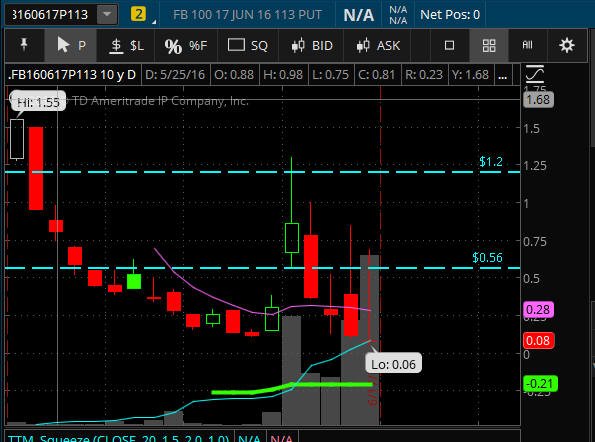Open chart settings gear icon
595x442 pixels.
(x=567, y=46)
